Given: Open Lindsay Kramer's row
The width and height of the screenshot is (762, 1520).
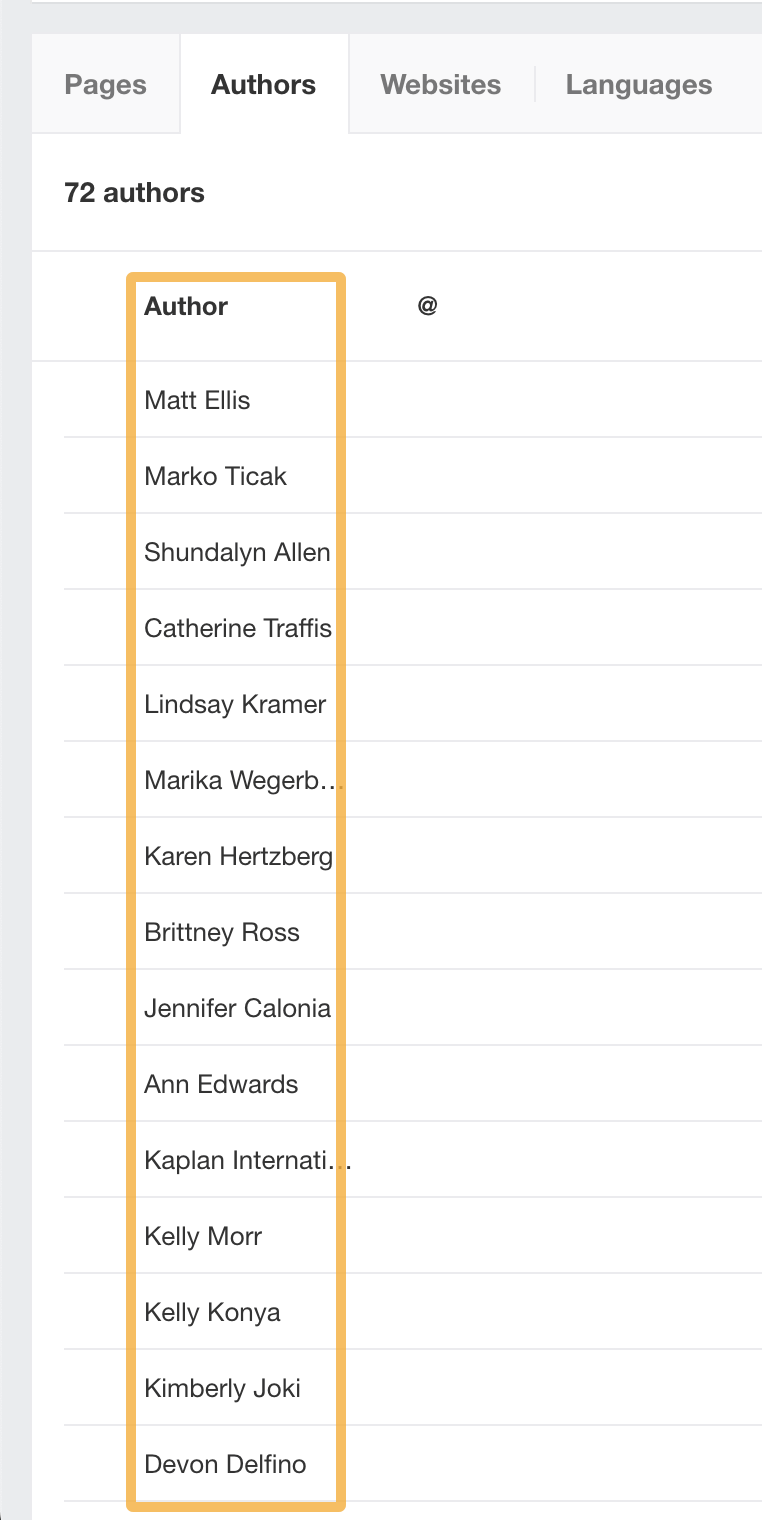Looking at the screenshot, I should click(x=234, y=704).
